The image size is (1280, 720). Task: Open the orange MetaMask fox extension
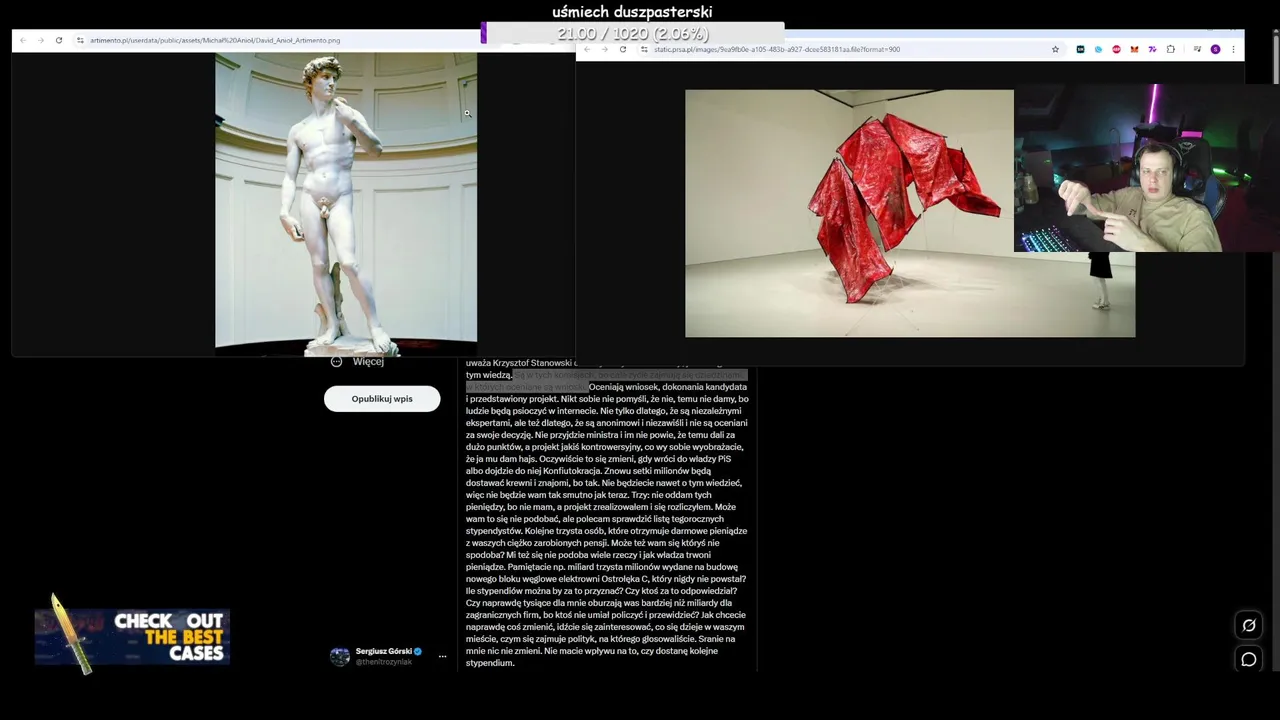[x=1134, y=49]
